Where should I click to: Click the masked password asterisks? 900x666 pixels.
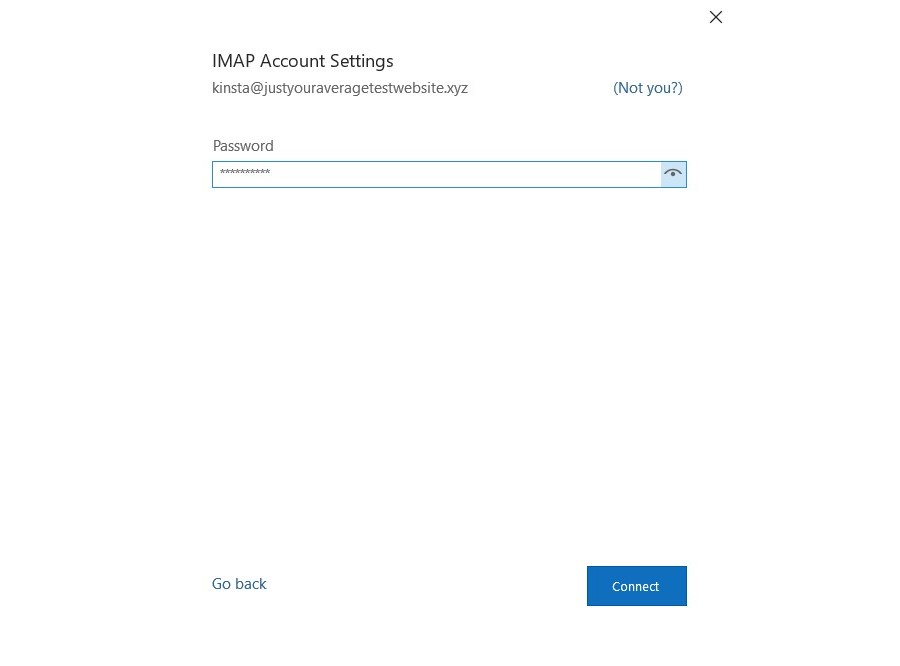[x=245, y=174]
